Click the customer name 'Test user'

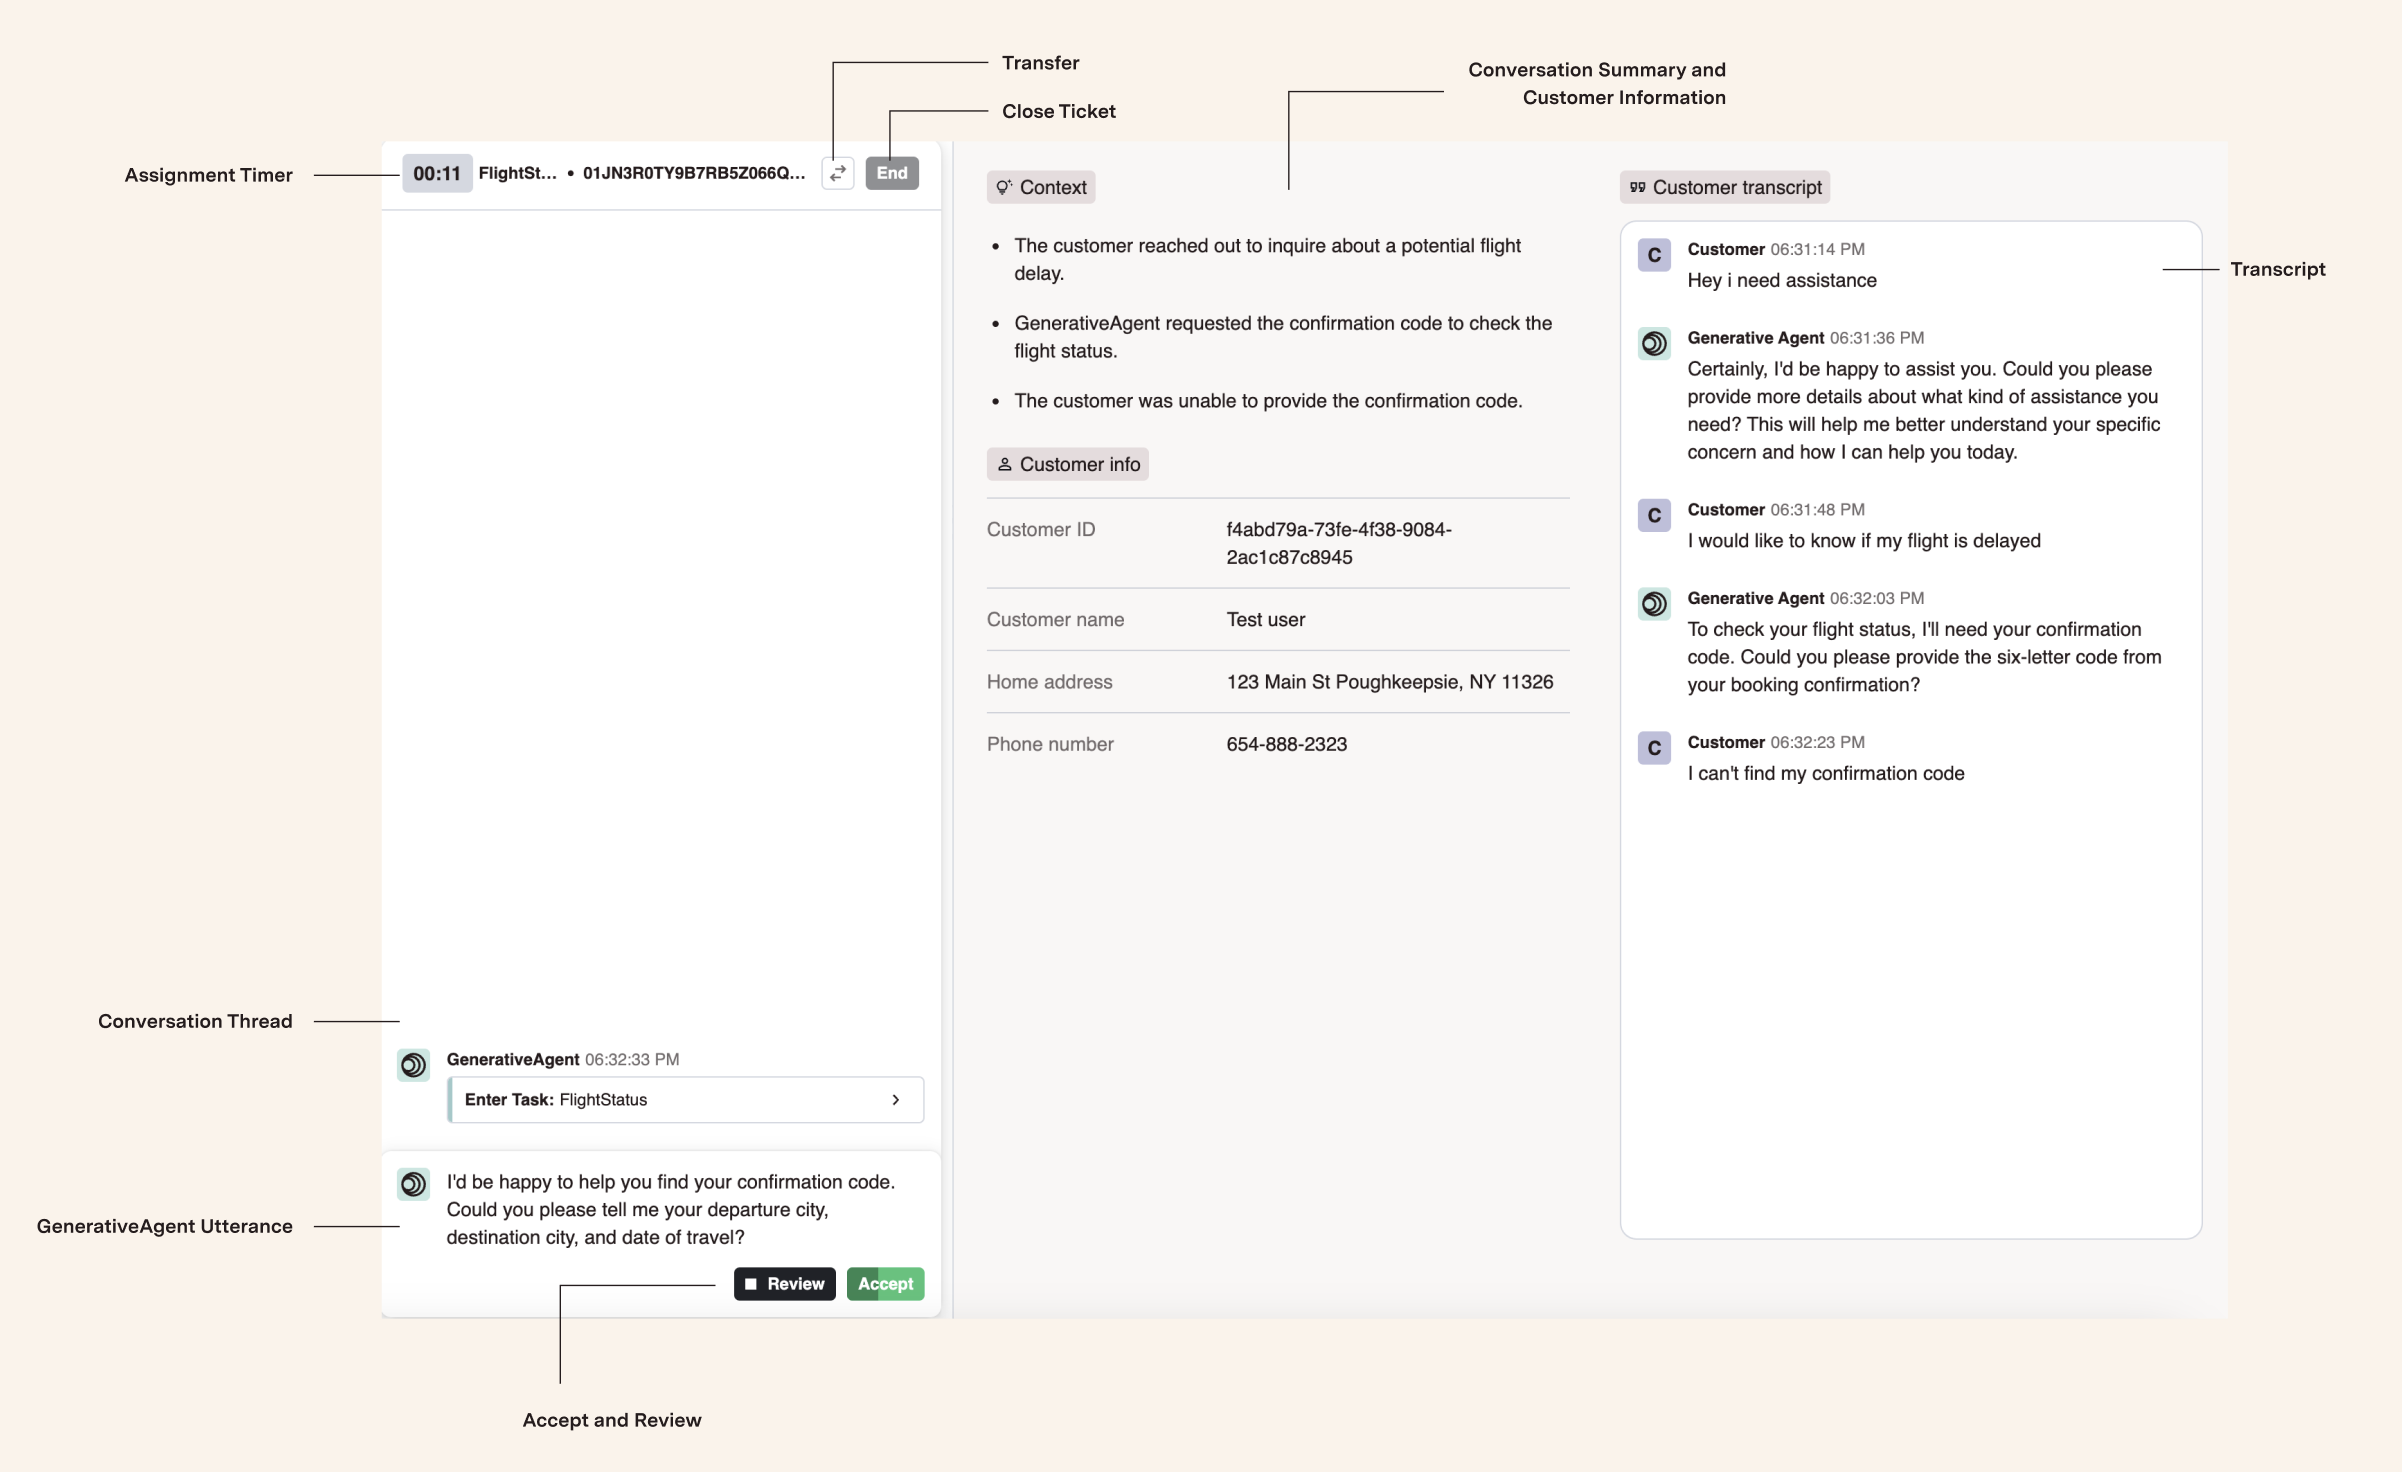click(1265, 619)
